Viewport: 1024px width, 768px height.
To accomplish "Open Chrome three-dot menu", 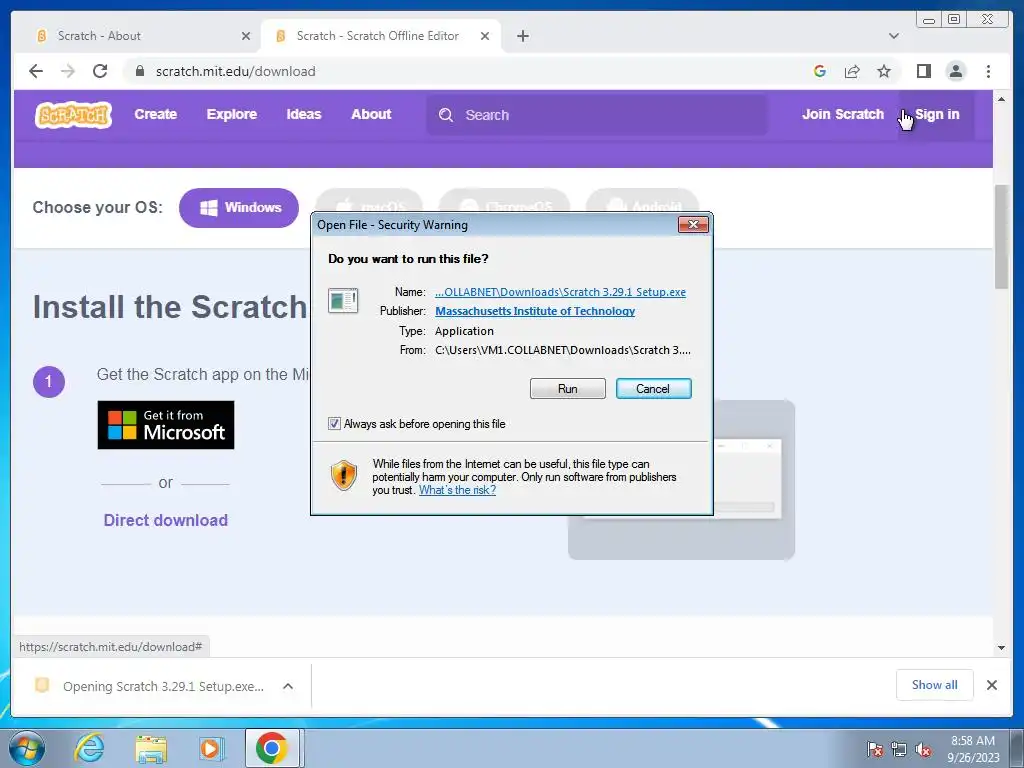I will point(988,71).
